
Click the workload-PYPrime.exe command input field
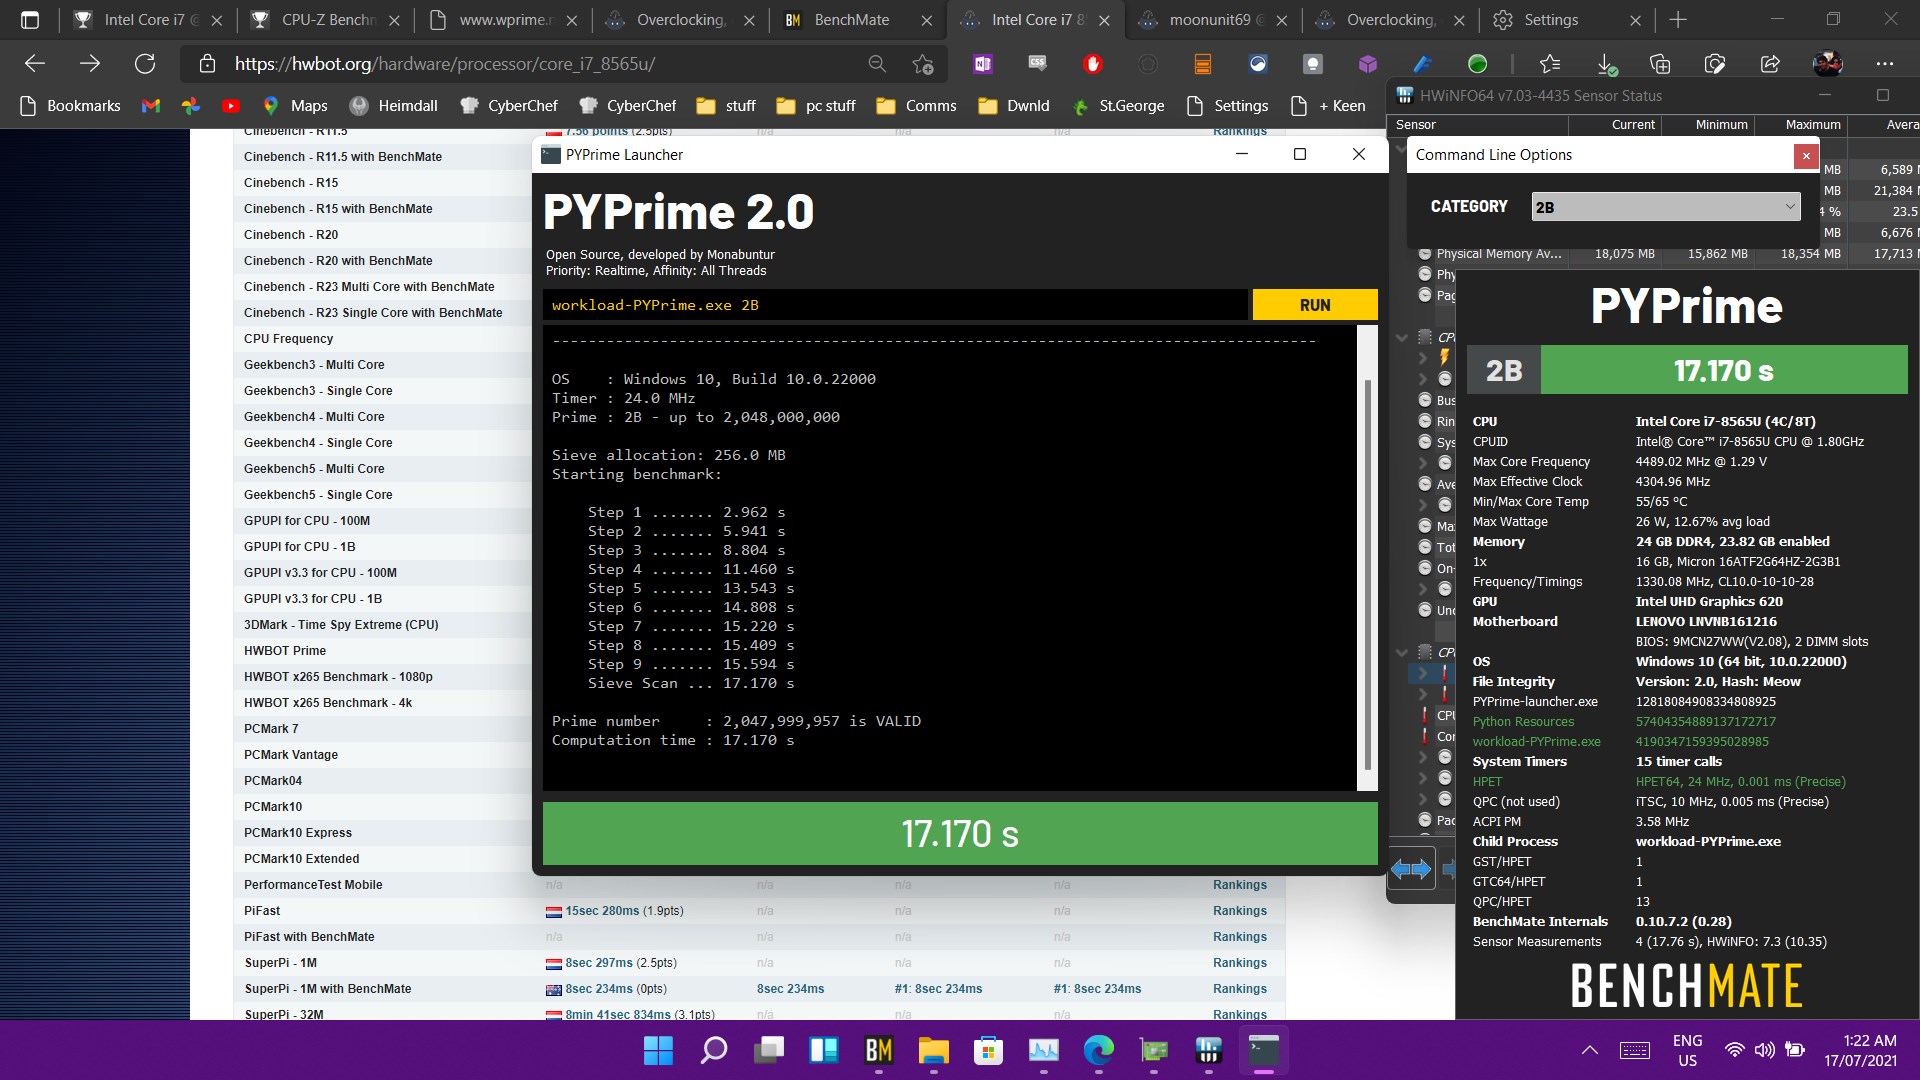tap(895, 305)
